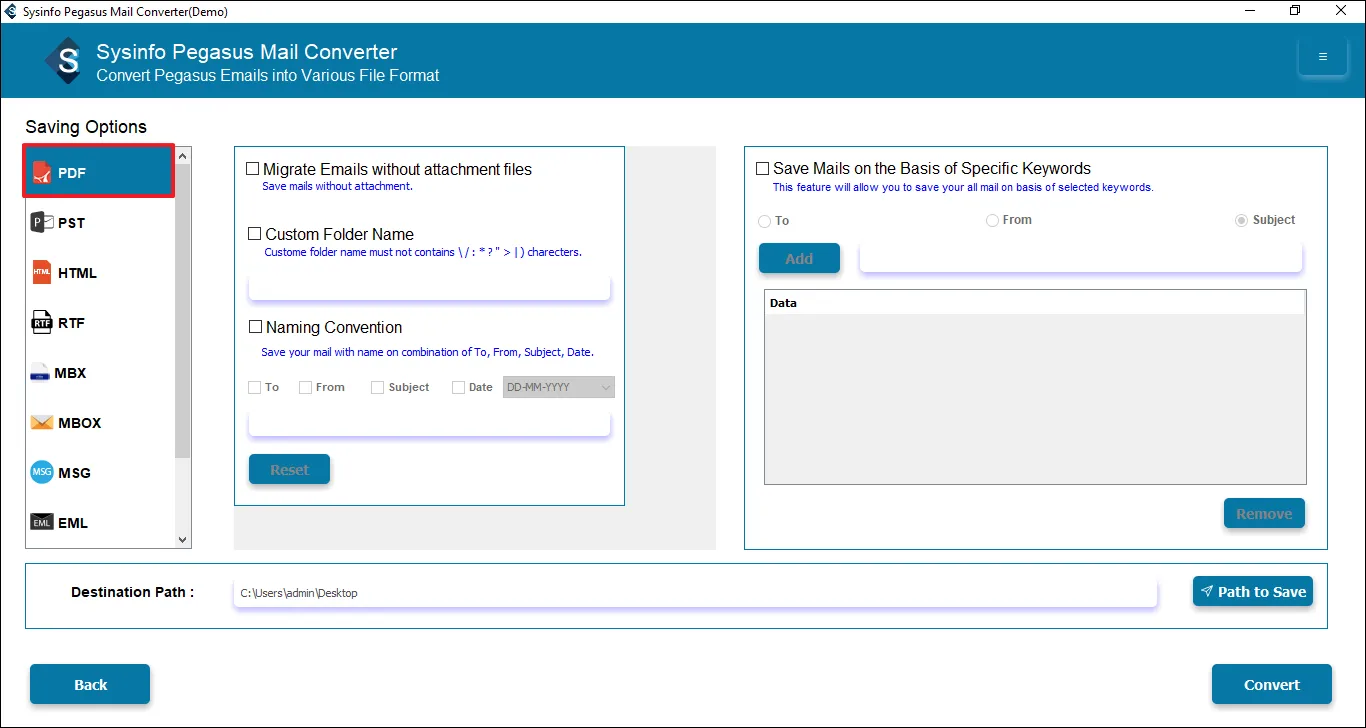Click the saving options scroll up arrow
This screenshot has height=728, width=1366.
pyautogui.click(x=183, y=156)
